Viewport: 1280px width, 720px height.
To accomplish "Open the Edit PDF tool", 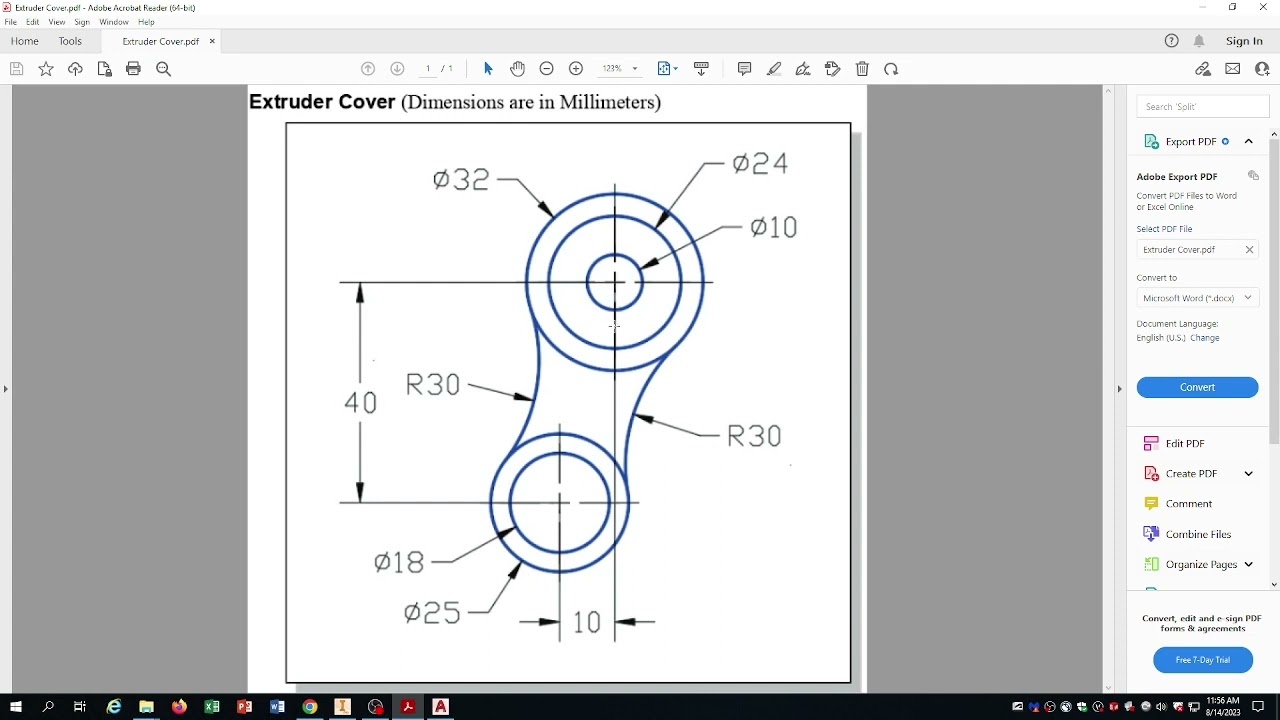I will point(1185,443).
